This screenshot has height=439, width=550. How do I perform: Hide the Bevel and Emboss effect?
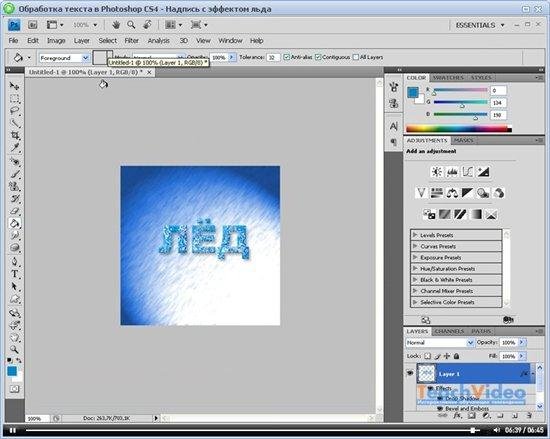click(441, 409)
